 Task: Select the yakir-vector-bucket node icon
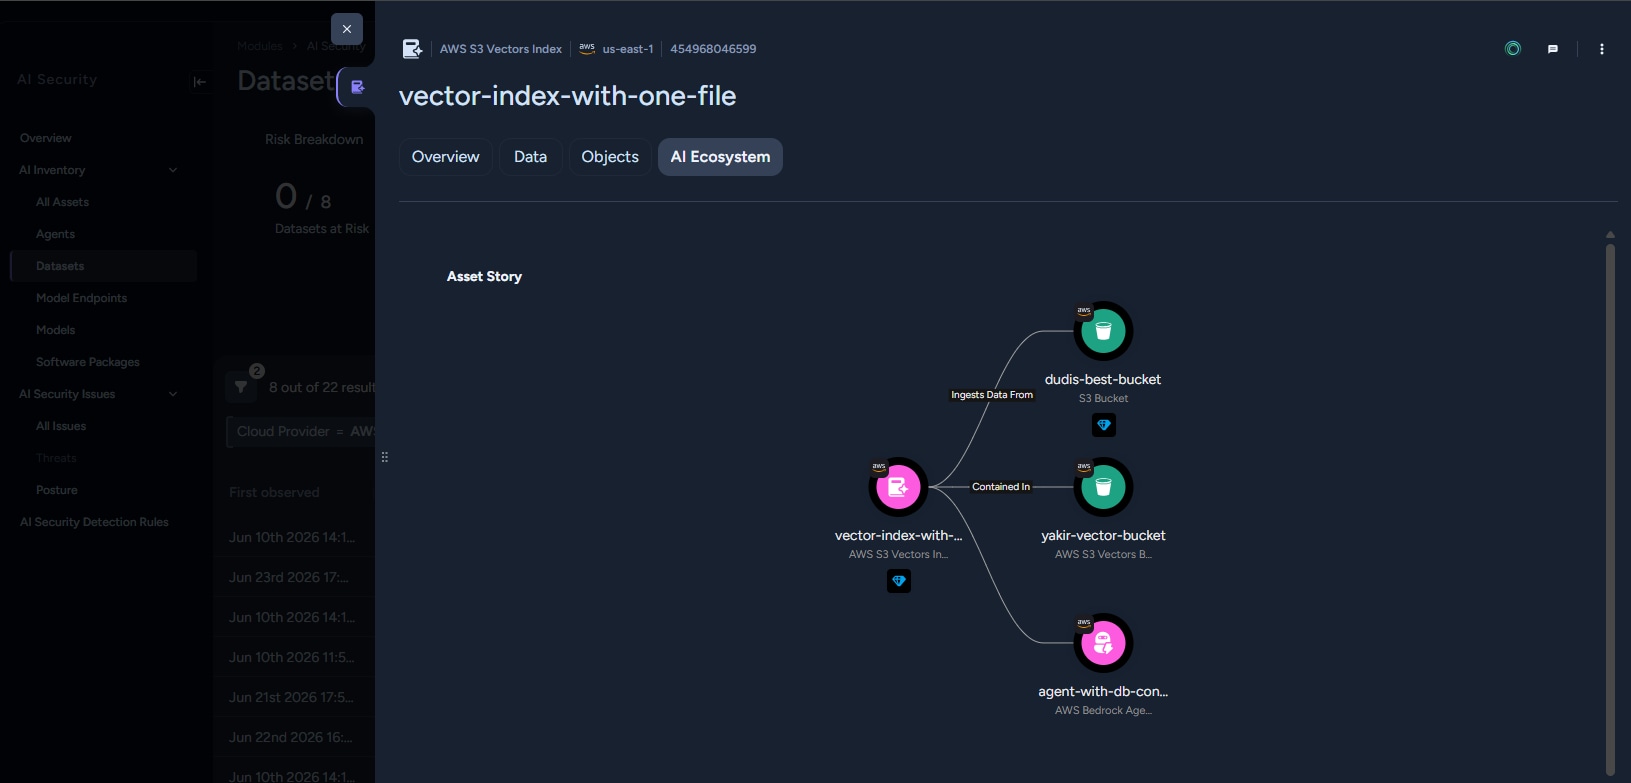tap(1103, 487)
